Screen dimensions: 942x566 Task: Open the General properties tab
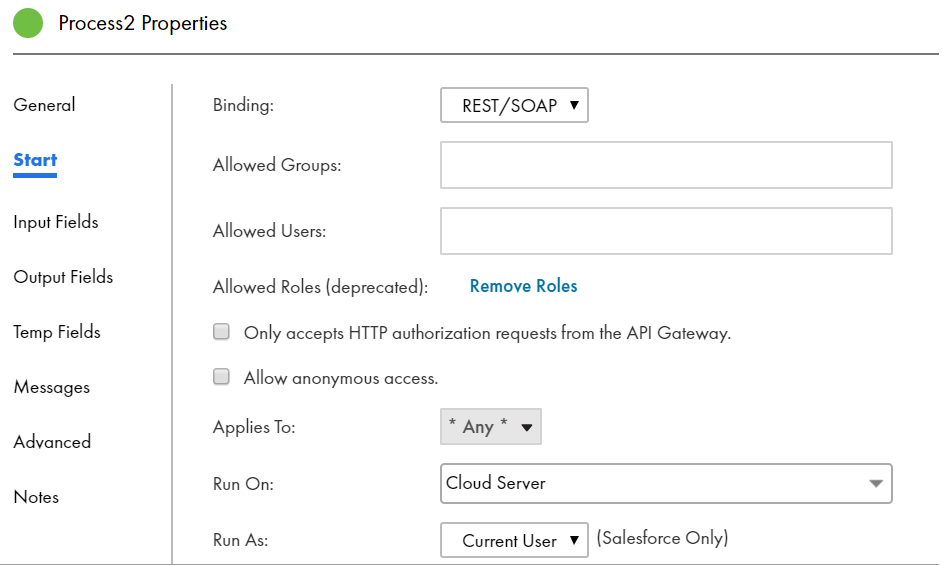44,105
